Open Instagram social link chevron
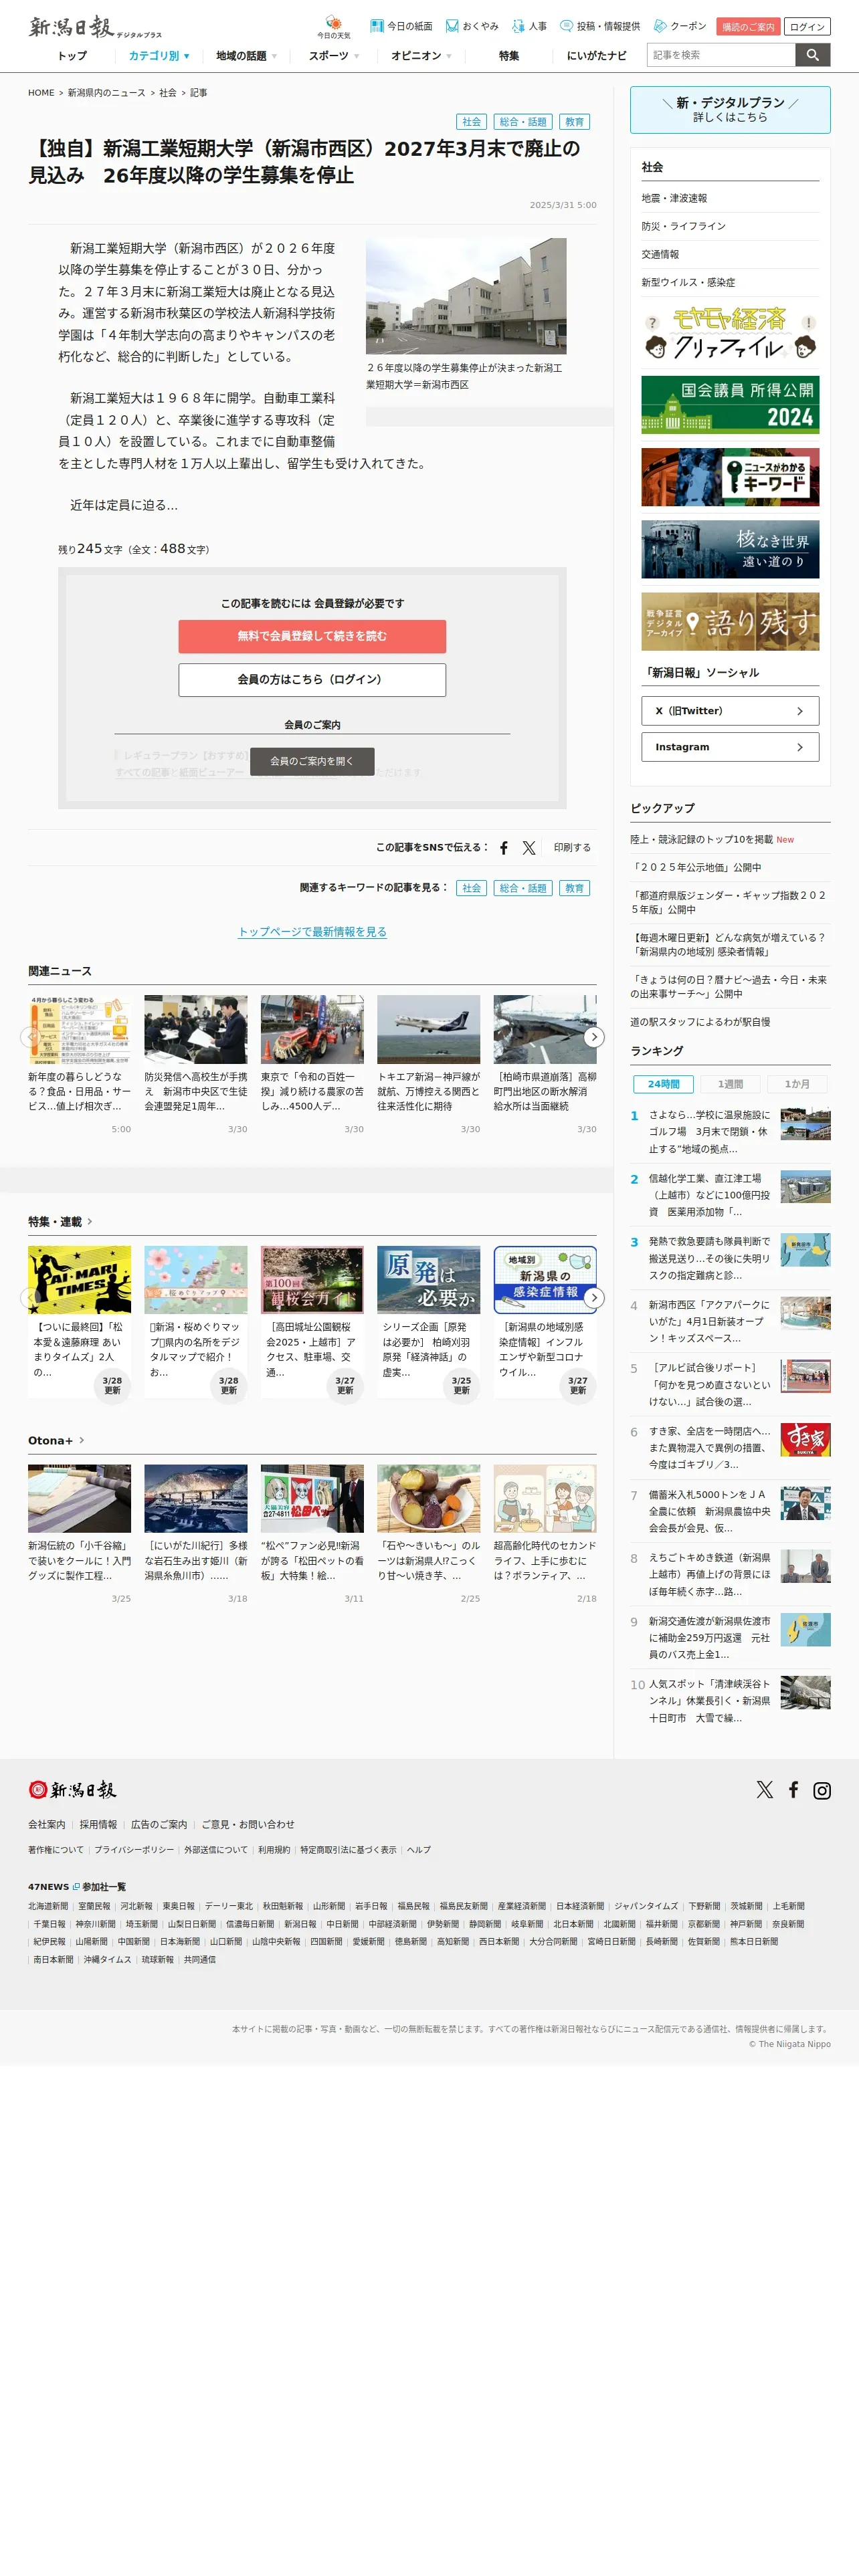The height and width of the screenshot is (2576, 859). pos(799,747)
